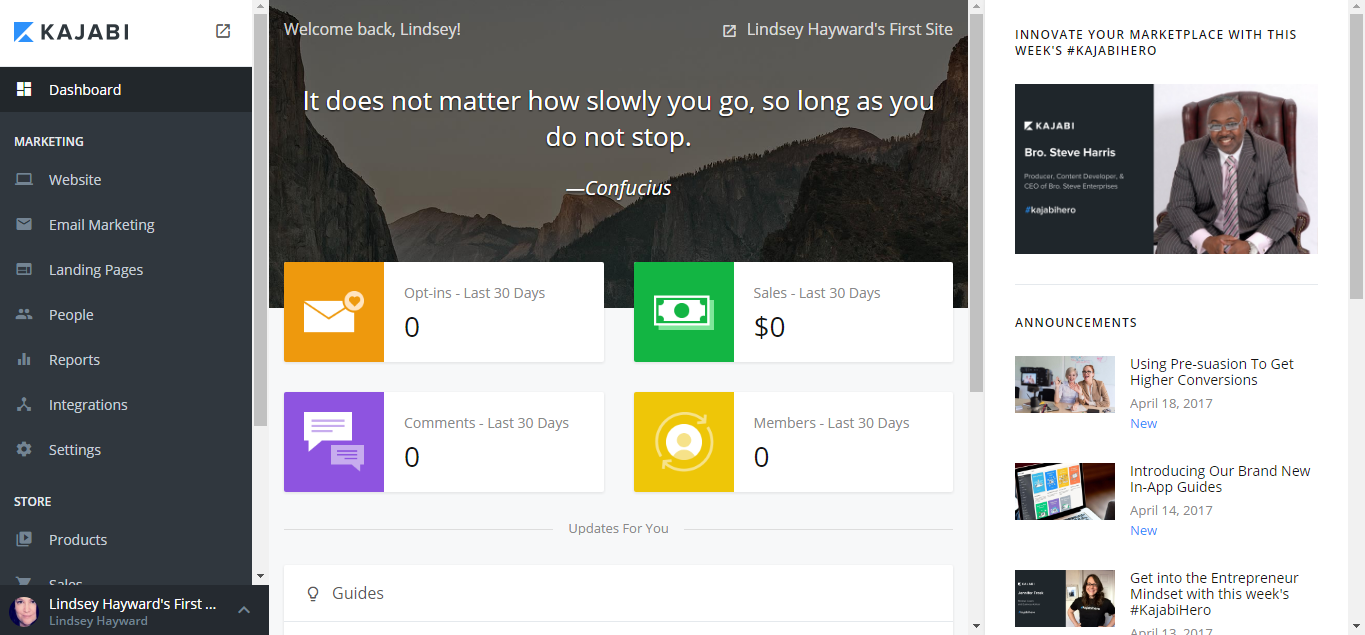Click the Products icon in the Store section
1365x635 pixels.
pos(24,540)
